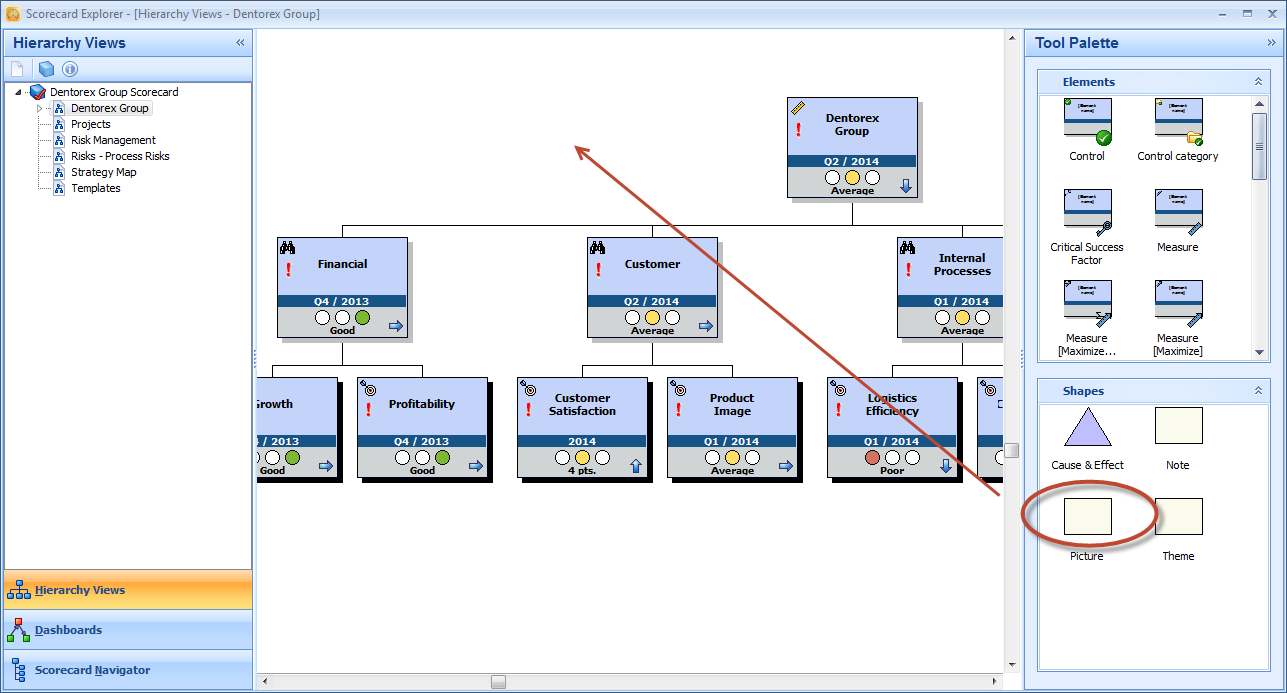Screen dimensions: 1287x693
Task: Click the green indicator on Financial node
Action: point(362,317)
